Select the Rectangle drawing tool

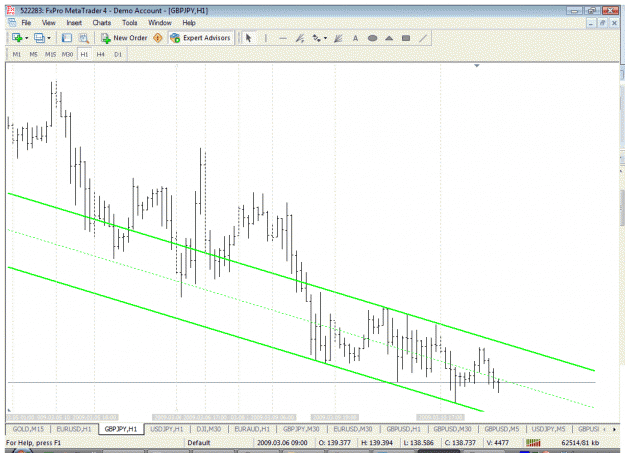[406, 38]
